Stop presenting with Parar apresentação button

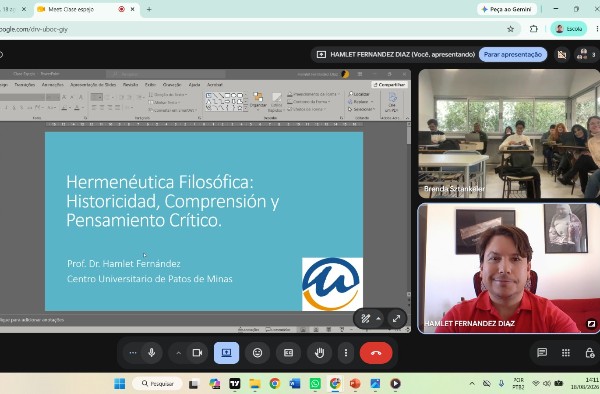point(513,55)
